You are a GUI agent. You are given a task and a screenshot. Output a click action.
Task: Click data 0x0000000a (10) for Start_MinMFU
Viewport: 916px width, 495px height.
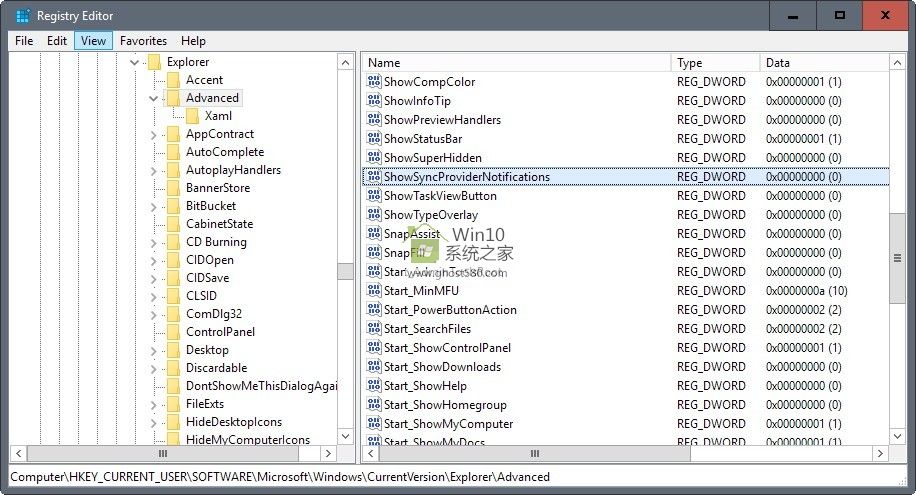point(806,290)
